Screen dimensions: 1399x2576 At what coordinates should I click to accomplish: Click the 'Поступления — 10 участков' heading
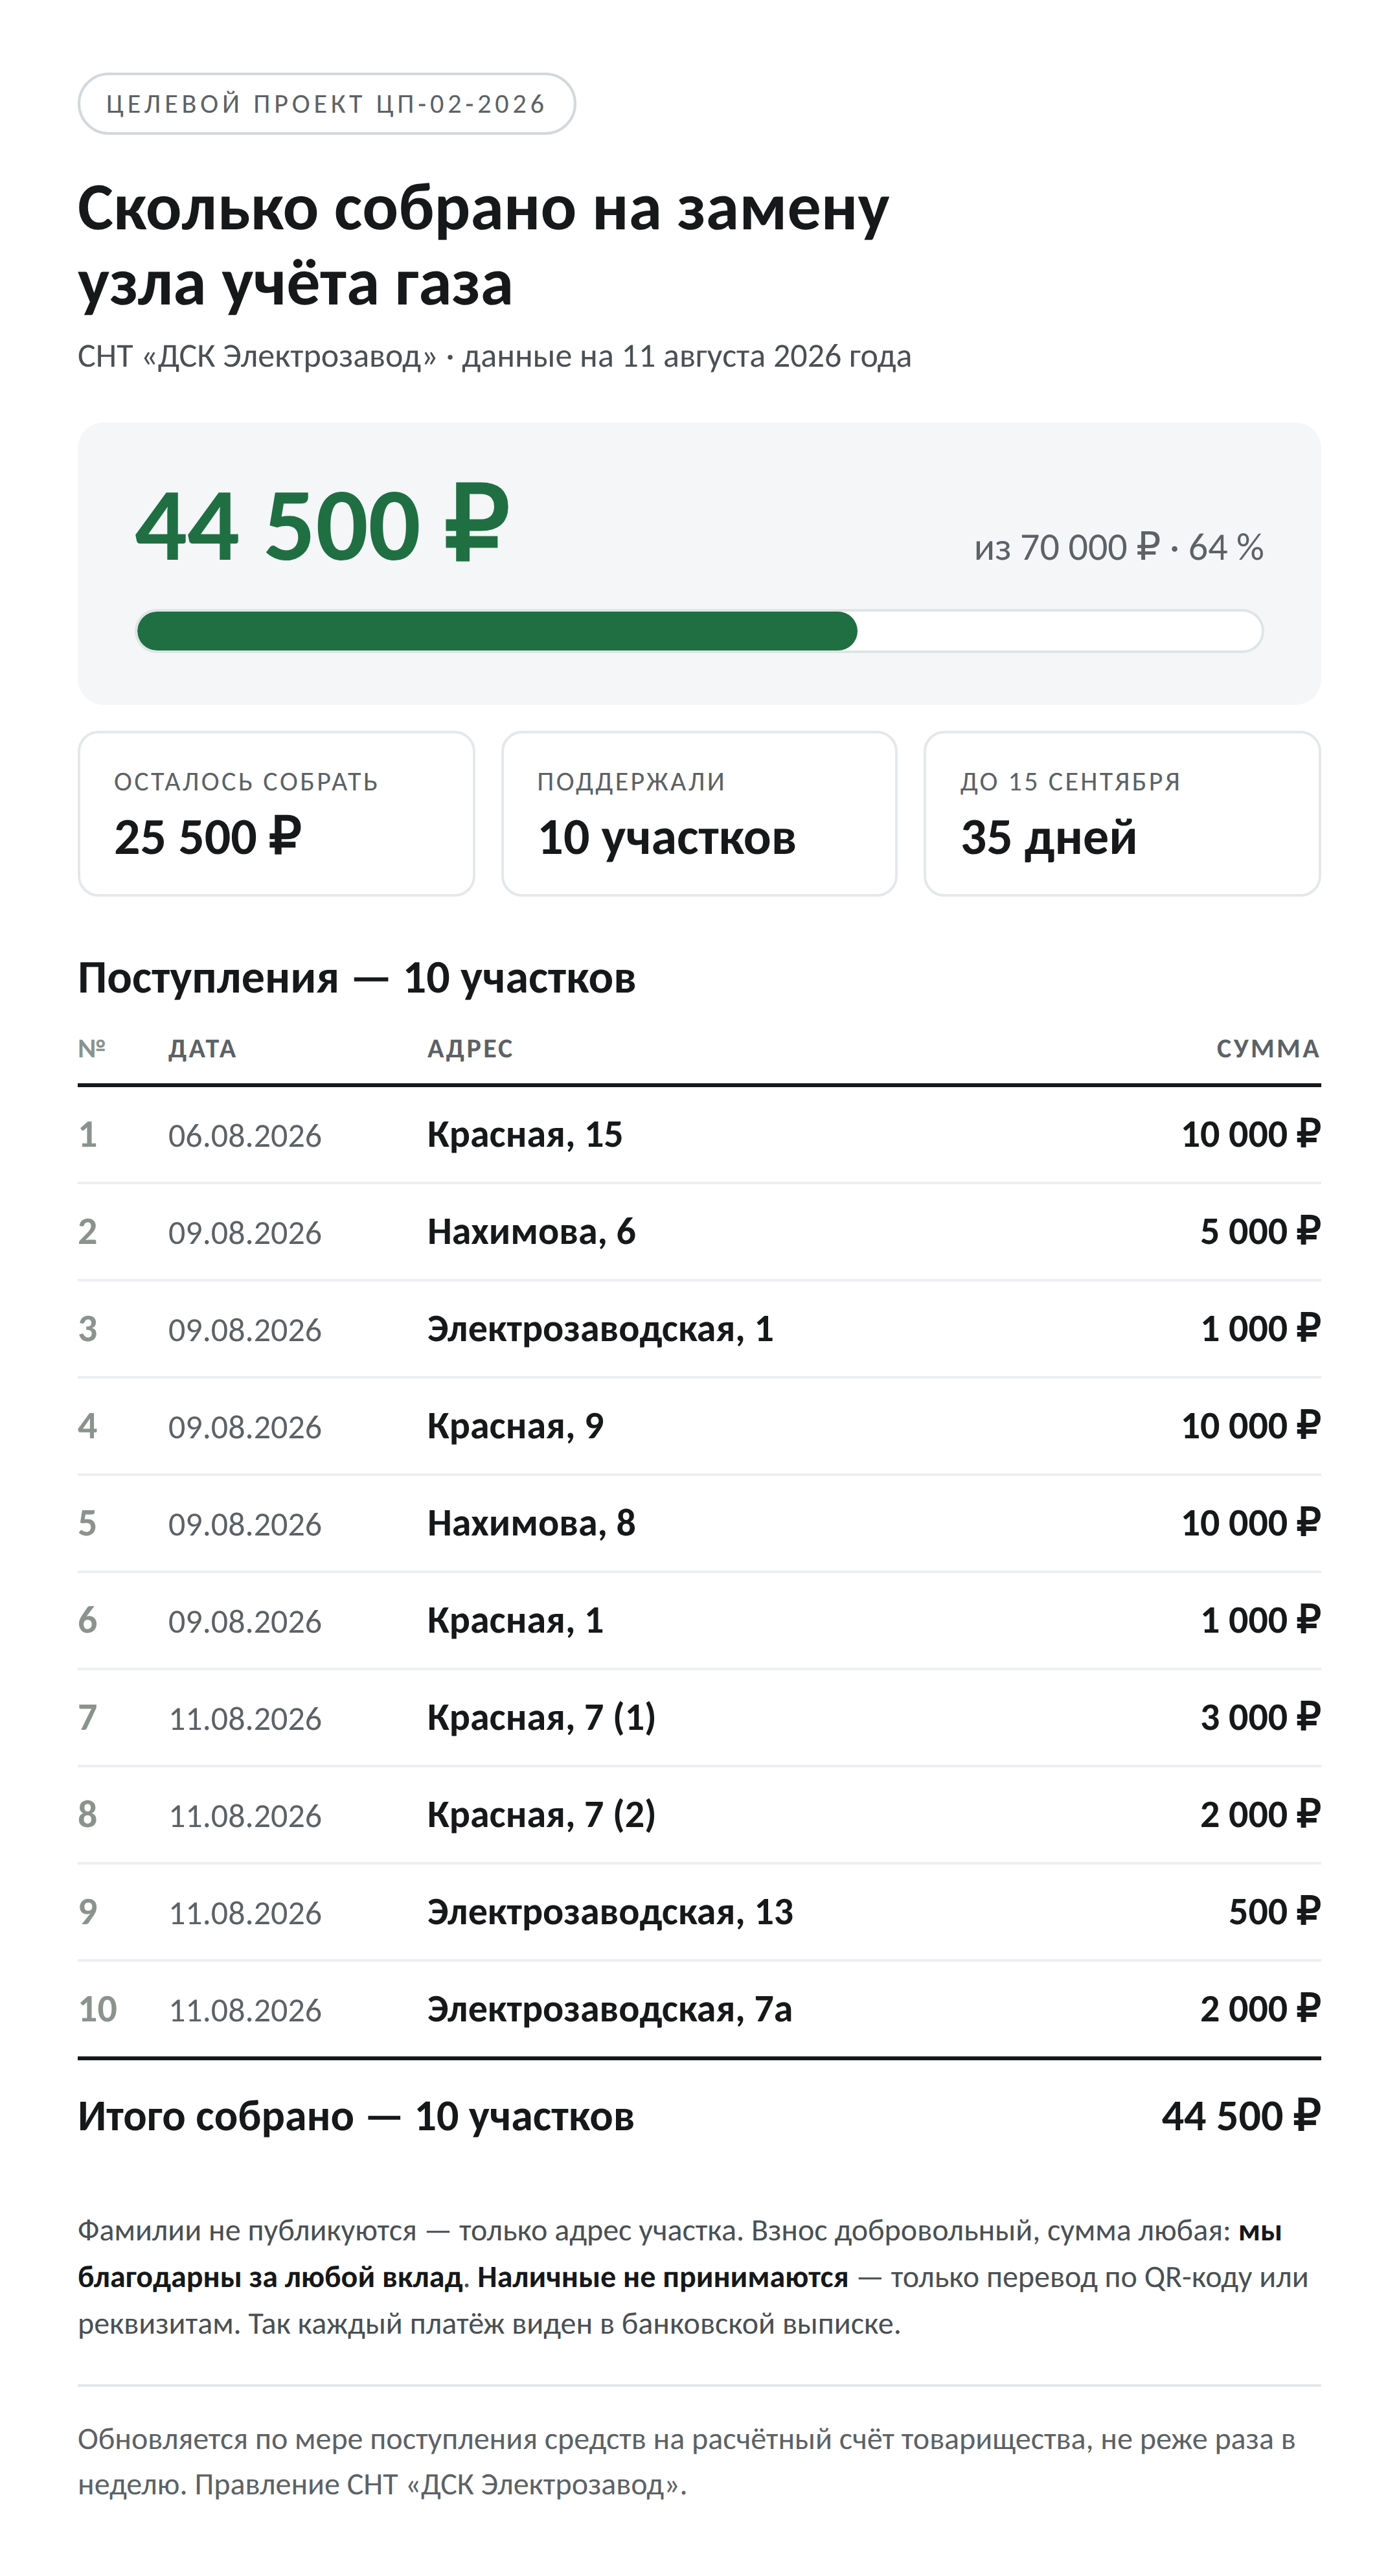click(357, 978)
